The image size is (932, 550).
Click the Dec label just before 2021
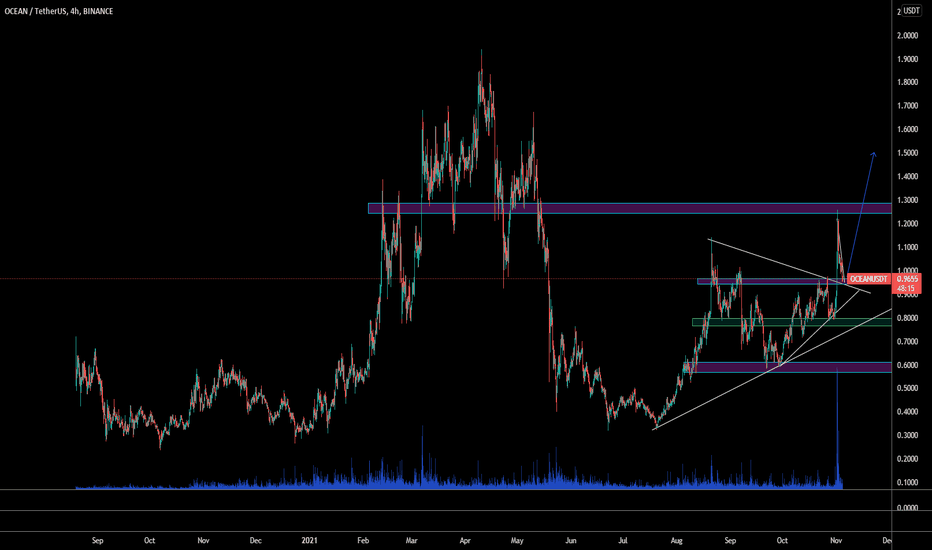point(255,540)
